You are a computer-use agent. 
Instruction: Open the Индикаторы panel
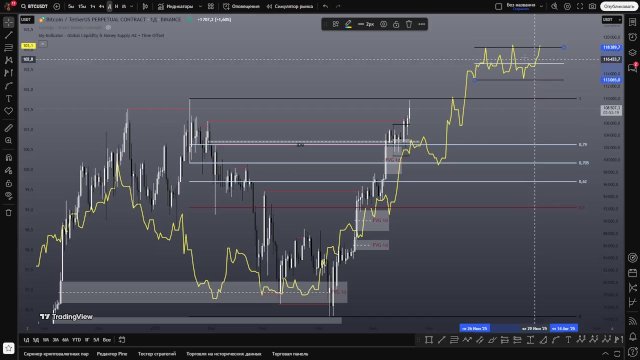[x=176, y=7]
